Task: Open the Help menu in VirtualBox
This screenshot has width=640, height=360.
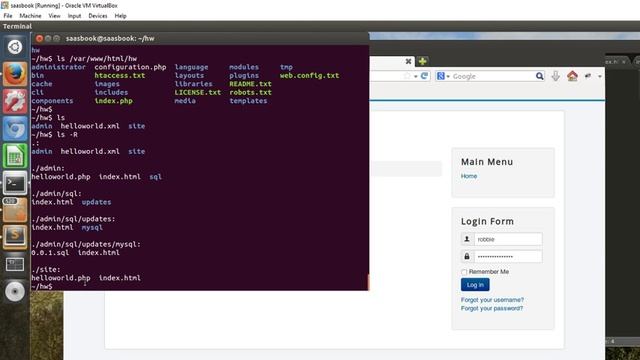Action: (120, 16)
